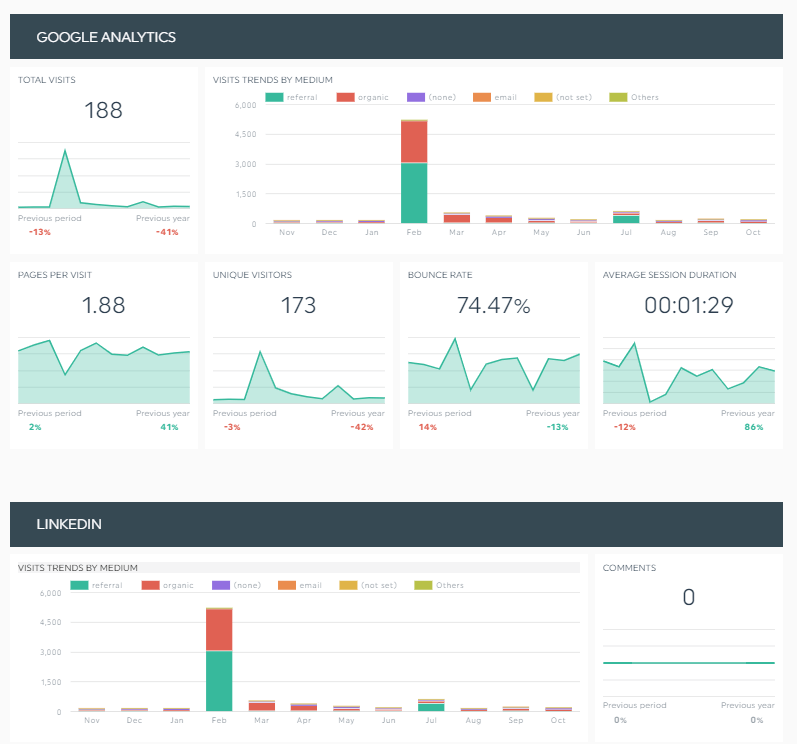Click the TOTAL VISITS widget title
The height and width of the screenshot is (744, 797).
[47, 80]
